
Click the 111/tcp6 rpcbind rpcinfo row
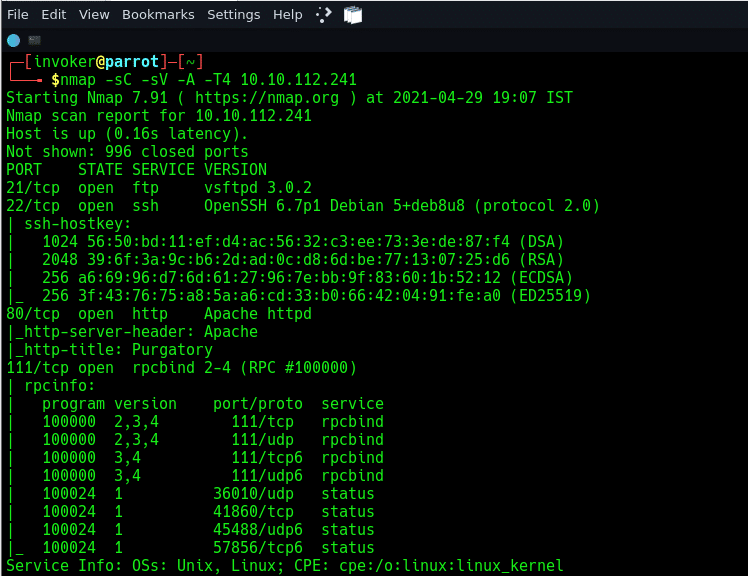(x=213, y=458)
